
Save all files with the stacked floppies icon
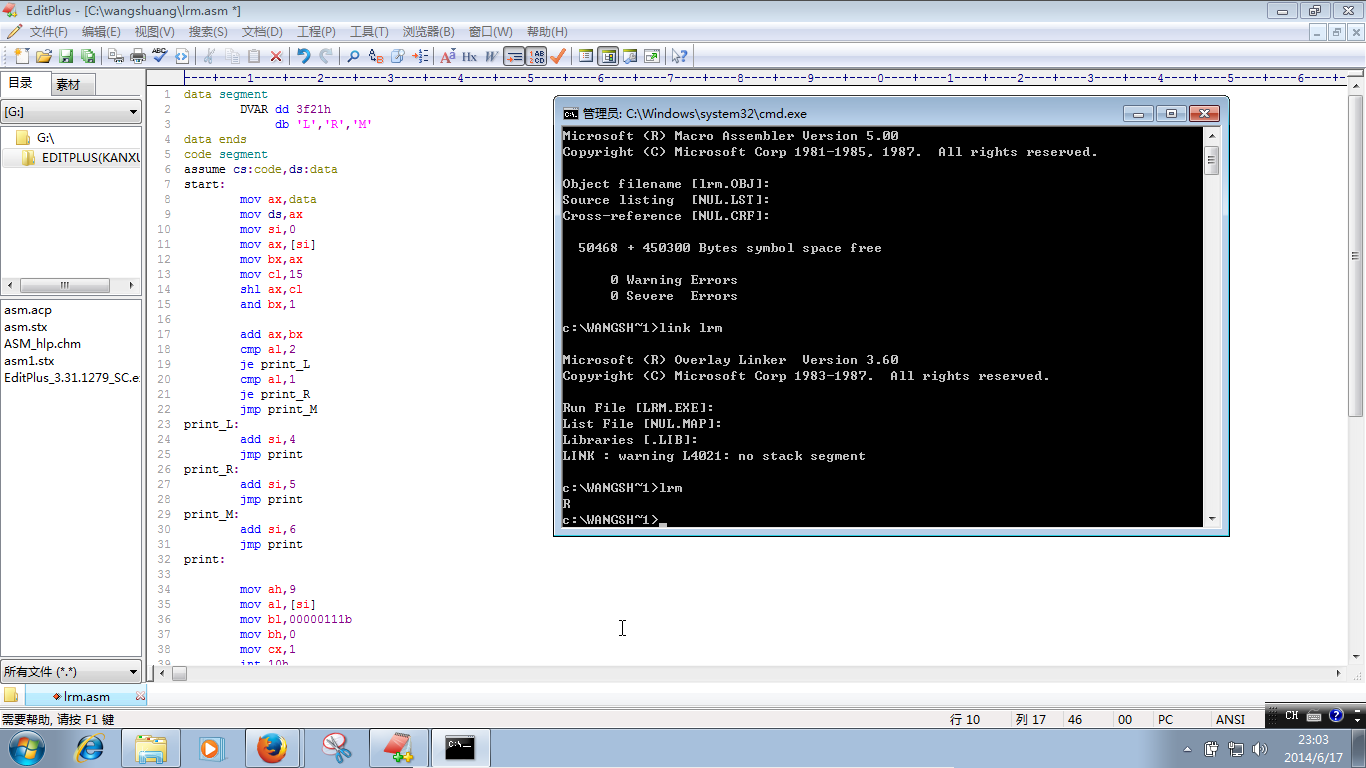pyautogui.click(x=88, y=56)
